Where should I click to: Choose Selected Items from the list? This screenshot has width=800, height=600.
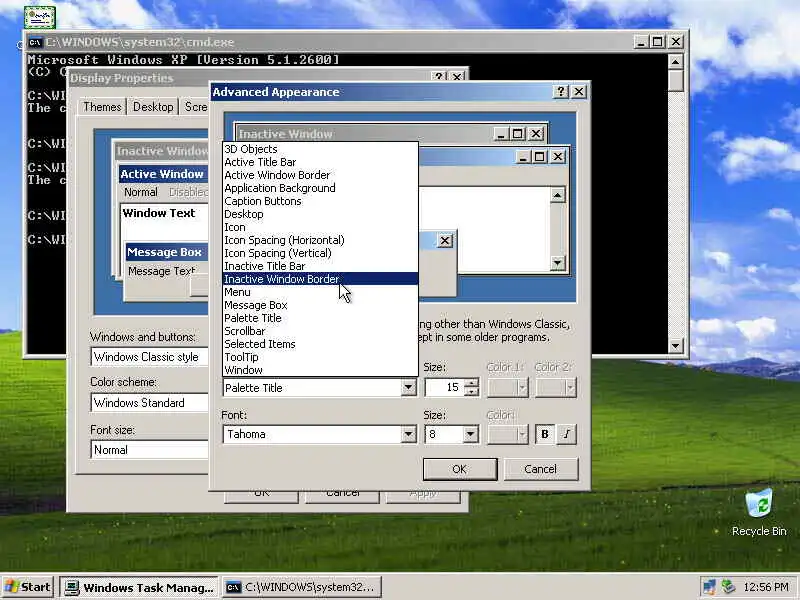(x=320, y=344)
